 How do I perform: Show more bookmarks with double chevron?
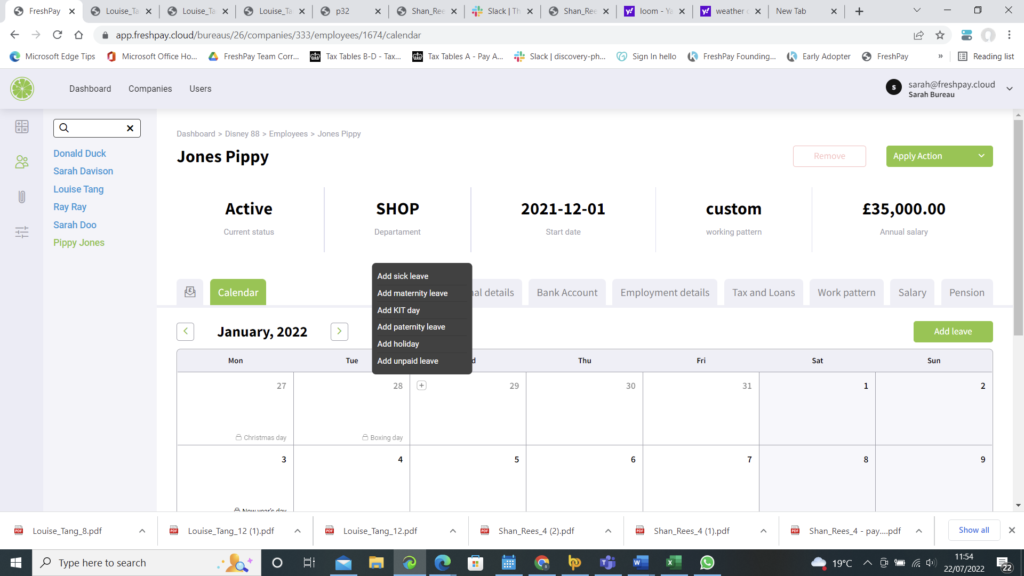940,56
